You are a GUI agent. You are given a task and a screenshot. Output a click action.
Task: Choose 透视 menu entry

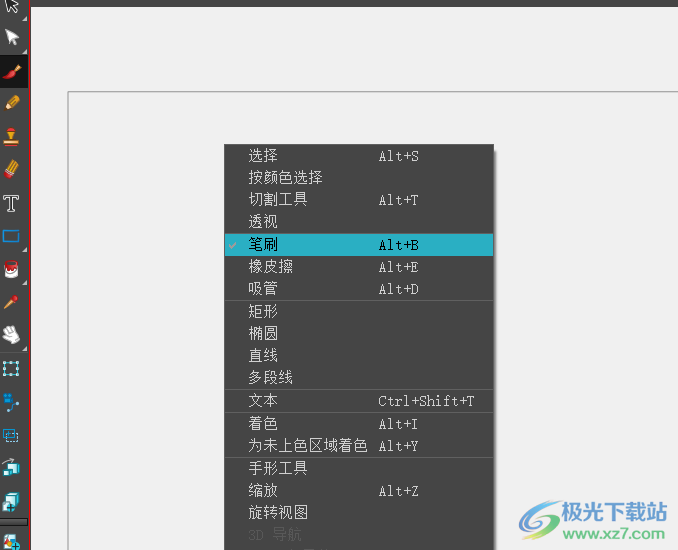(359, 222)
